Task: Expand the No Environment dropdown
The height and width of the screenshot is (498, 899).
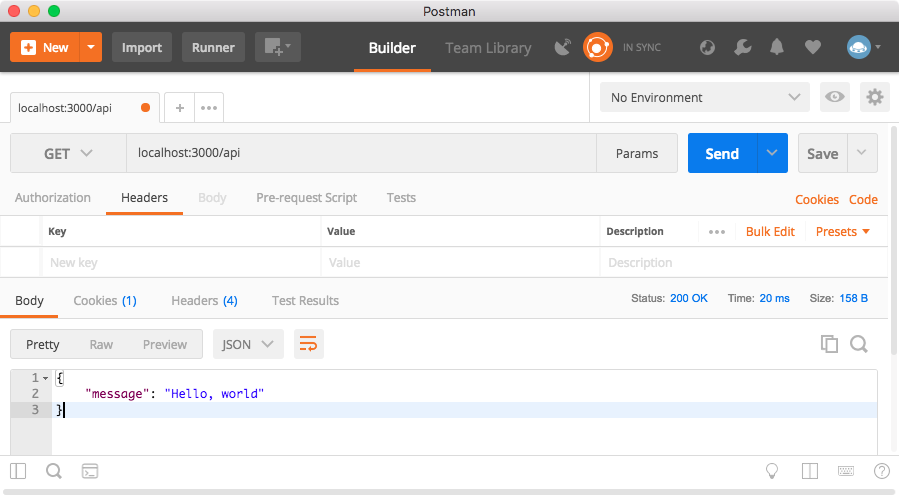Action: [x=704, y=97]
